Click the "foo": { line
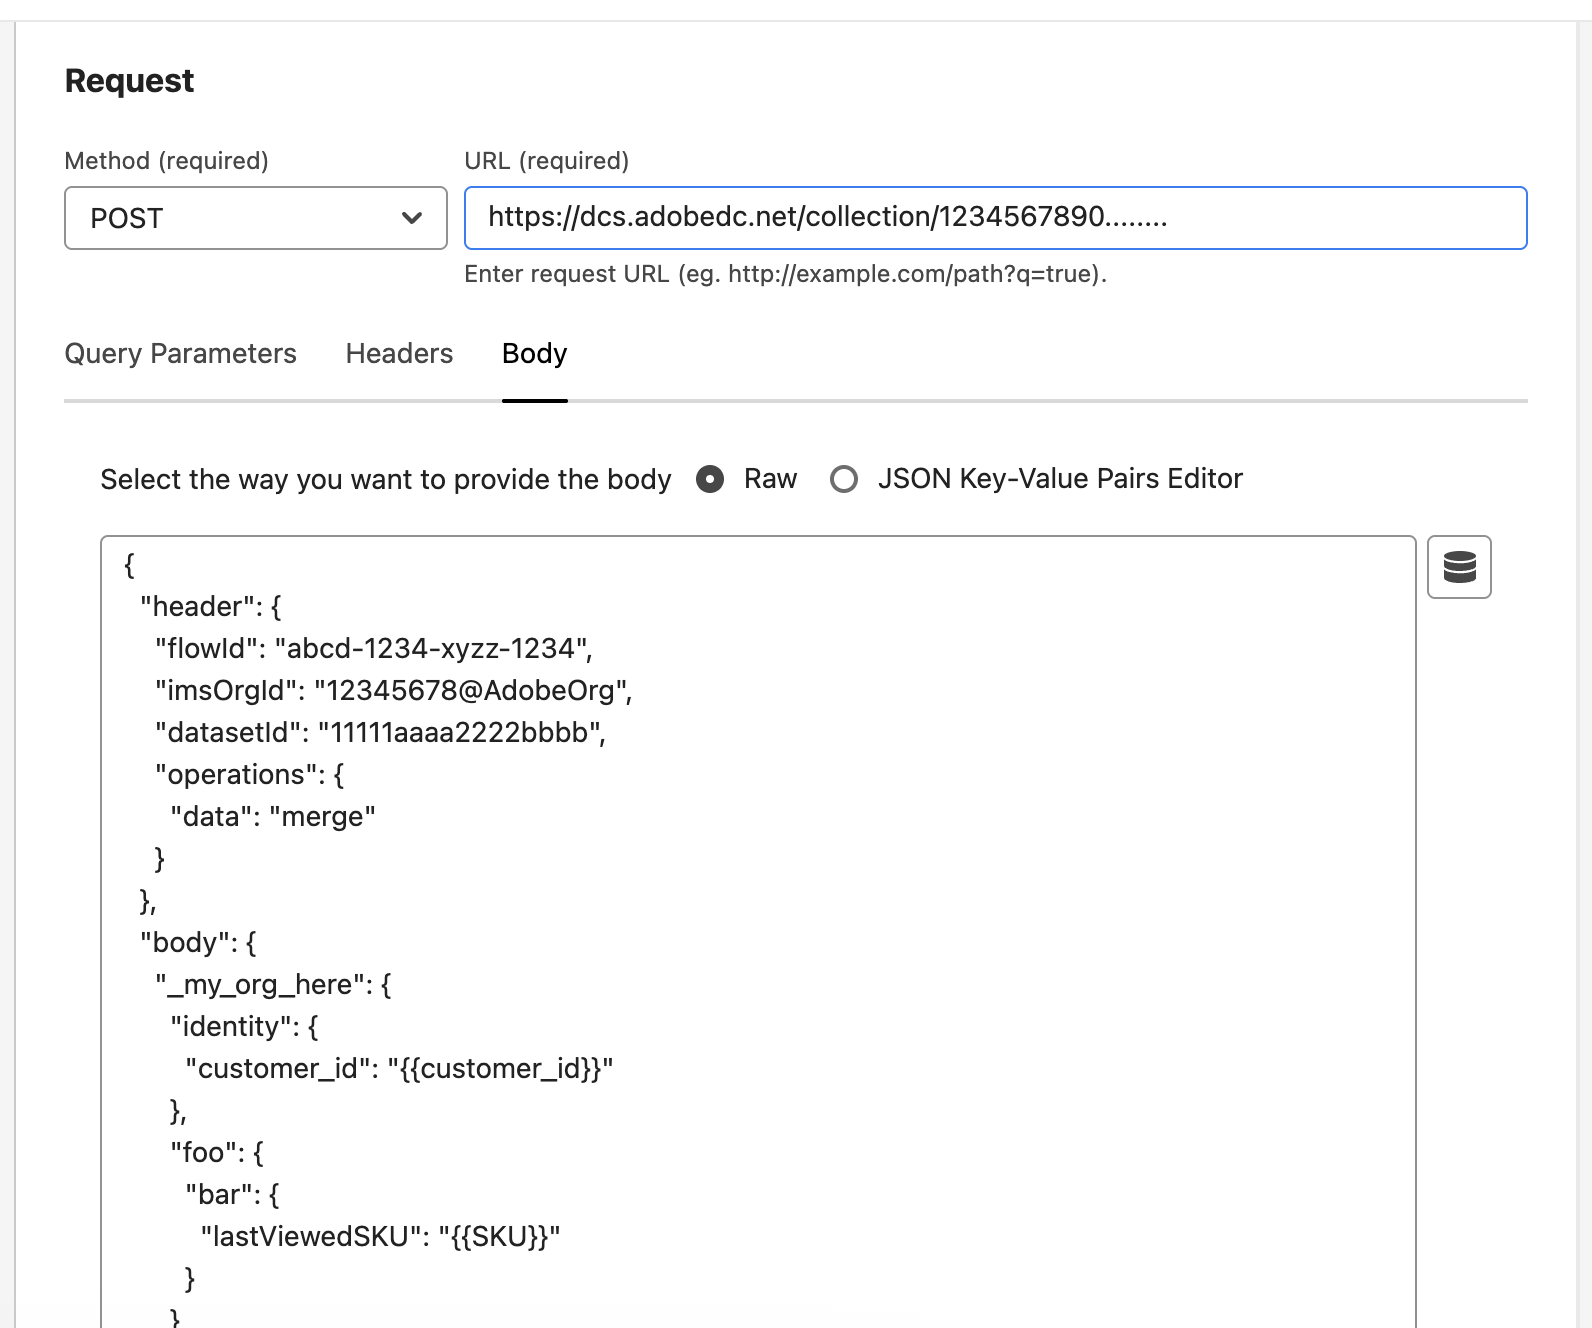The width and height of the screenshot is (1592, 1328). (x=217, y=1153)
